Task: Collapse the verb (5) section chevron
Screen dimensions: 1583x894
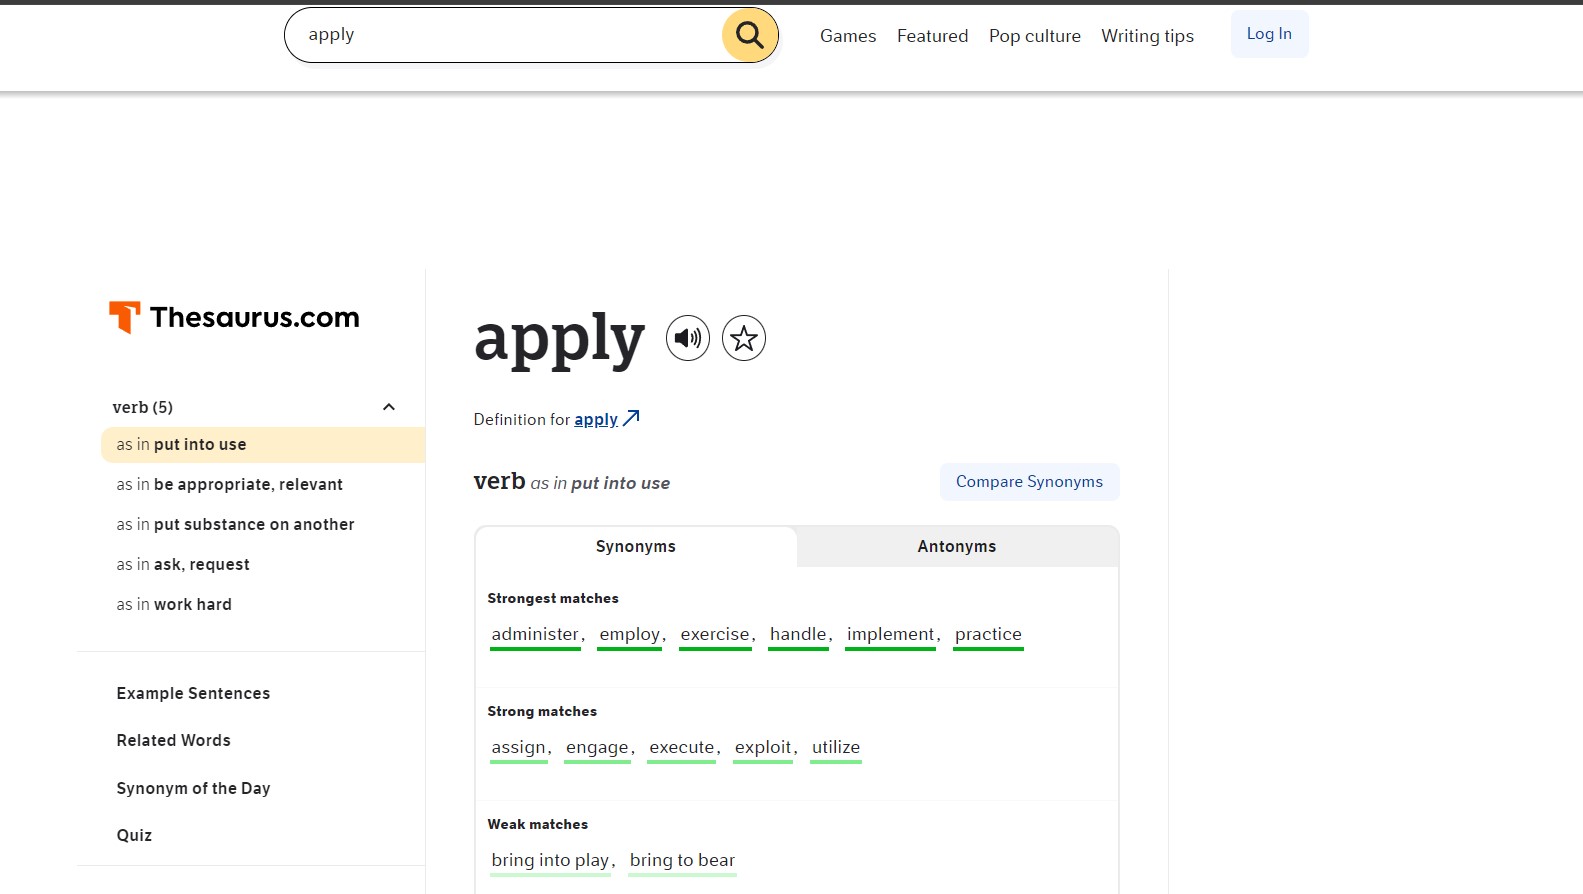Action: point(389,407)
